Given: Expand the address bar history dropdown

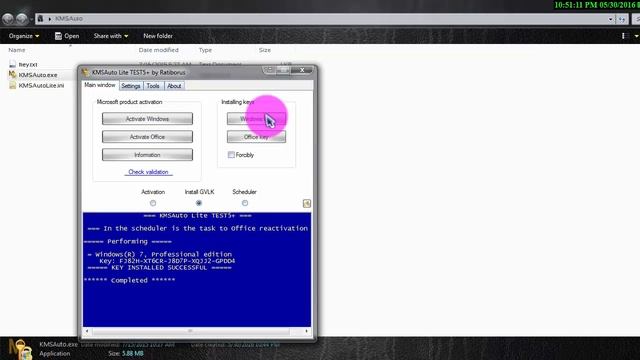Looking at the screenshot, I should tap(611, 19).
